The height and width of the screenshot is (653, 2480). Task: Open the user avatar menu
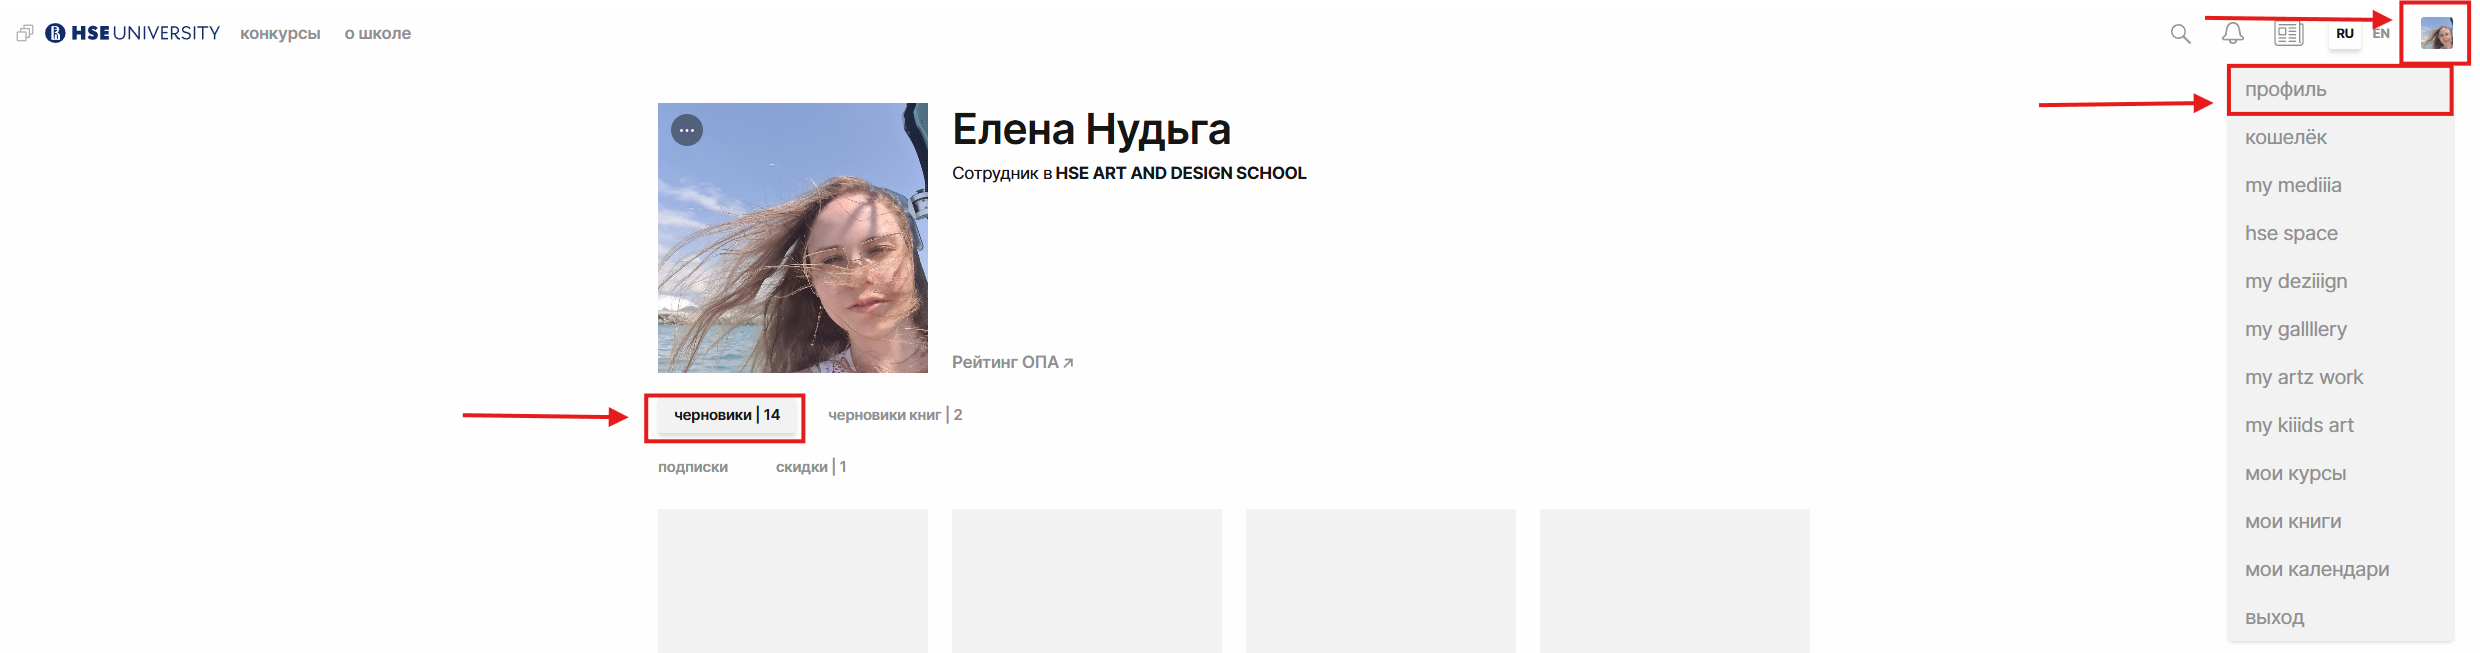pyautogui.click(x=2436, y=33)
